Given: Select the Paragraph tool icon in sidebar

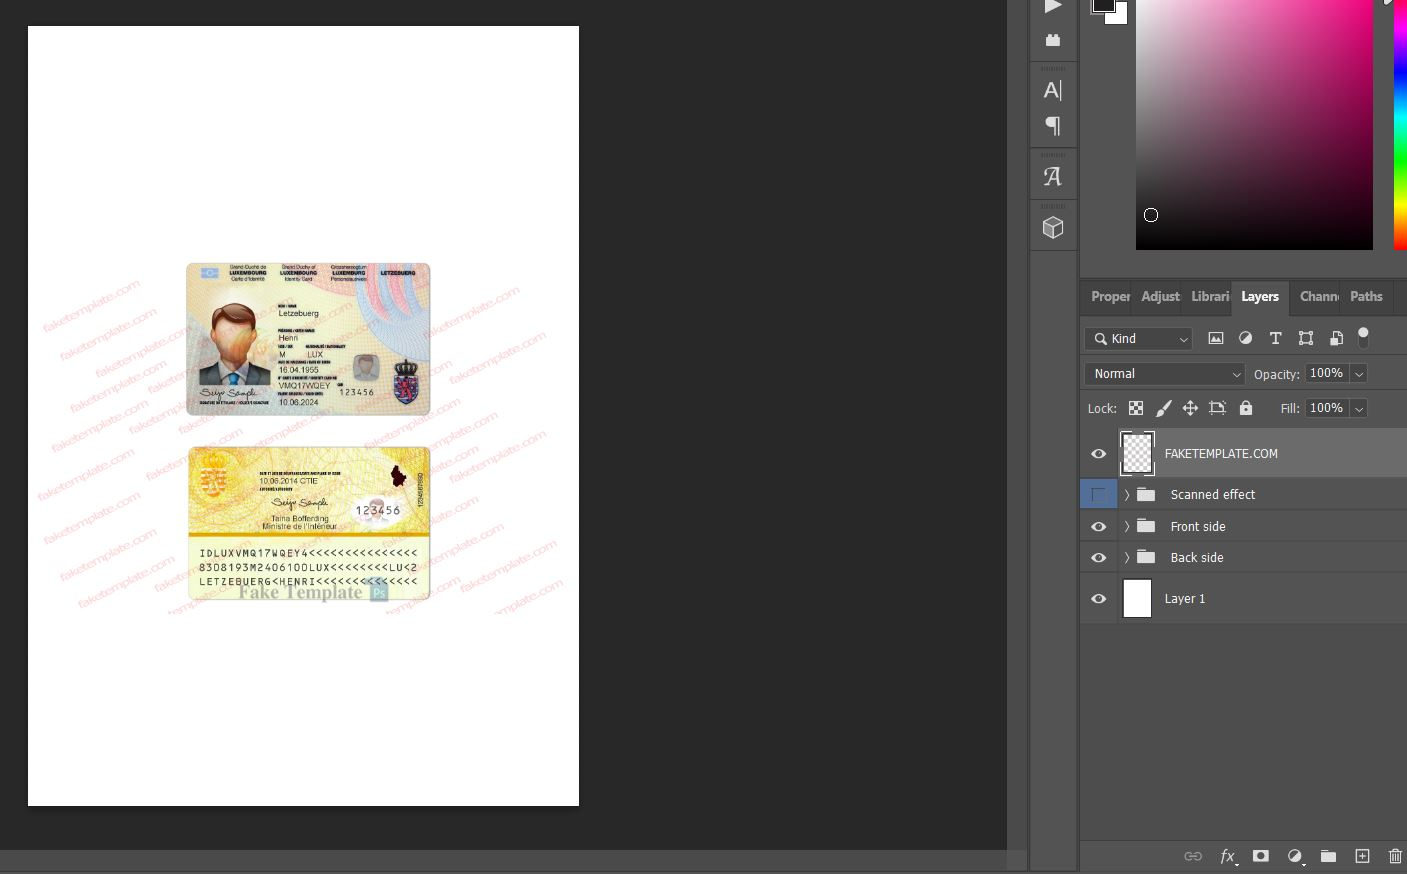Looking at the screenshot, I should click(x=1053, y=126).
